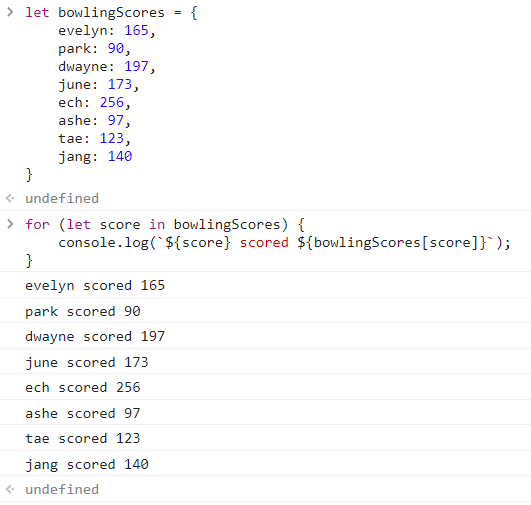The image size is (531, 505).
Task: Click the 'evelyn scored 165' output row
Action: [x=266, y=285]
